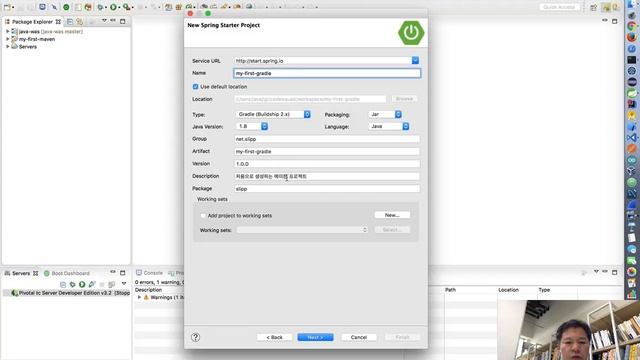Click Link with Editor icon in Package Explorer
The width and height of the screenshot is (640, 360).
tap(79, 21)
